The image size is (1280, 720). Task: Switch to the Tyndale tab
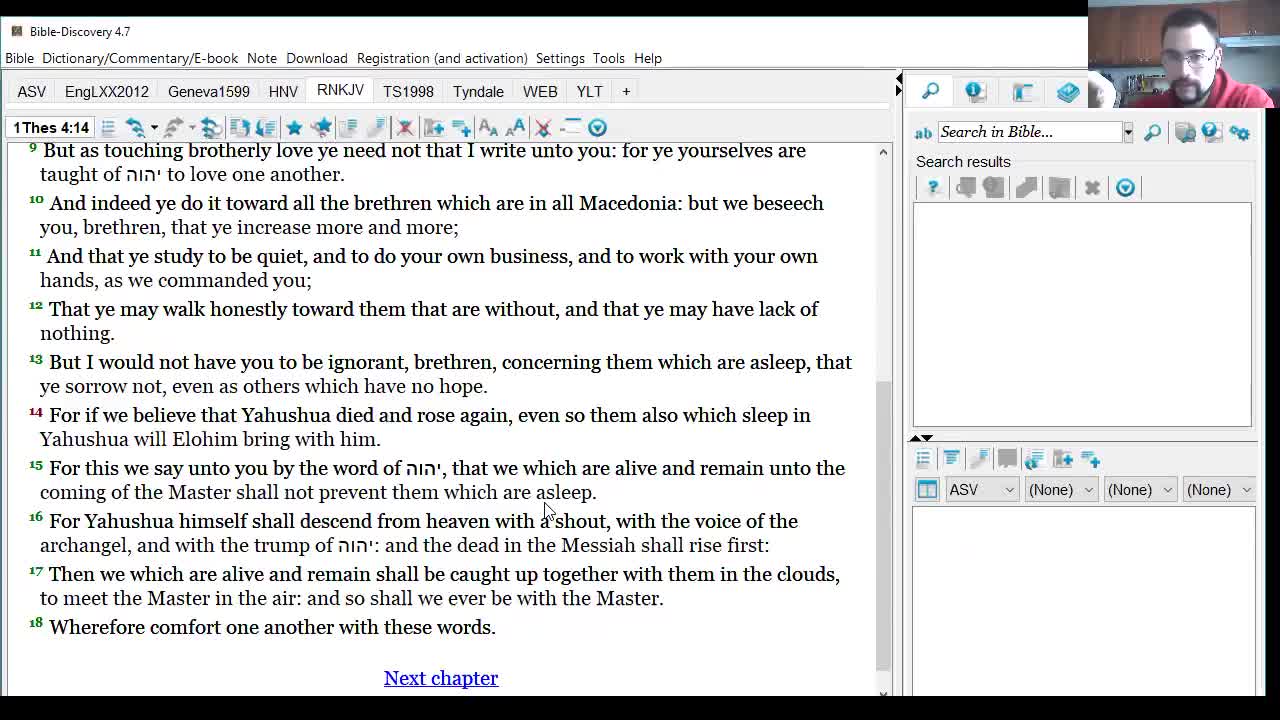[478, 91]
